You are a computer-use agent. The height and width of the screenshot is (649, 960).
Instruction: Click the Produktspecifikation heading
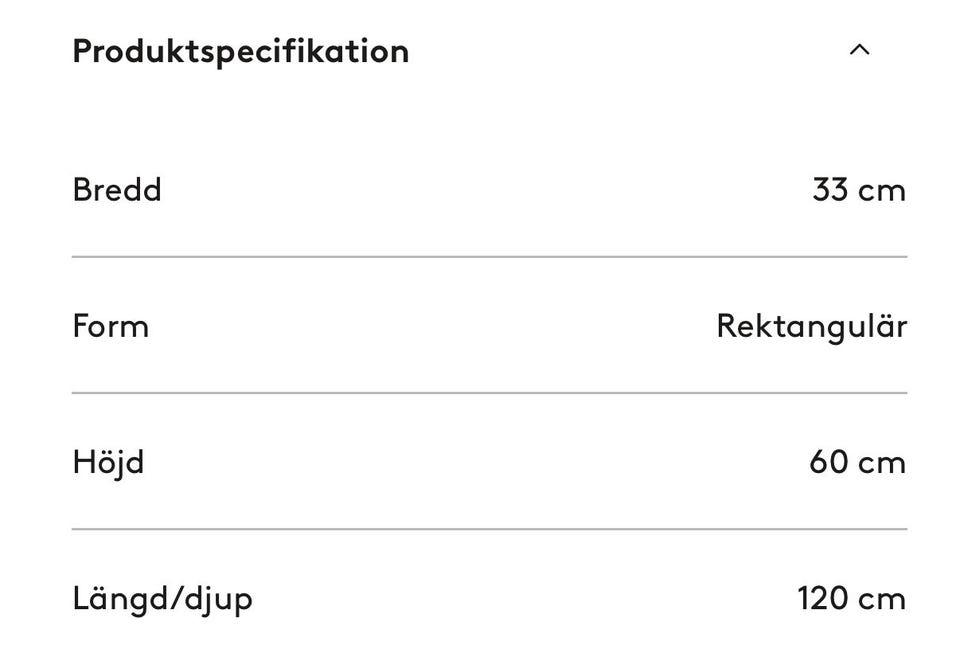point(240,51)
